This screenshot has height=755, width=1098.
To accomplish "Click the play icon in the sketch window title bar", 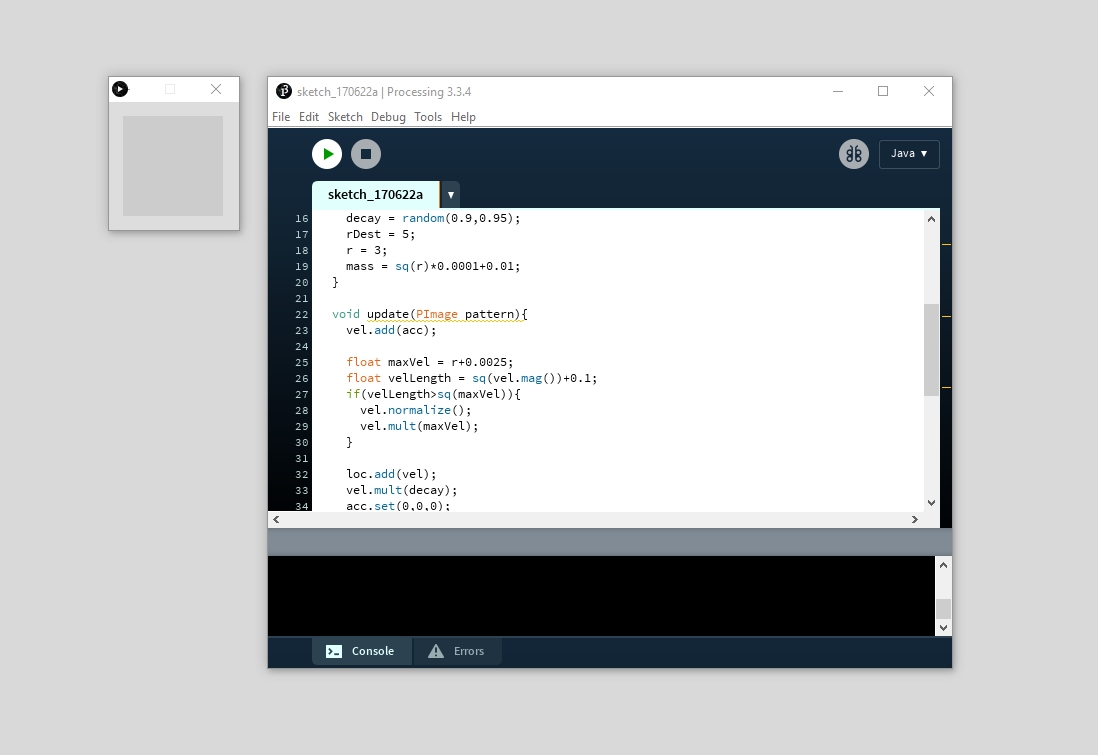I will point(120,89).
